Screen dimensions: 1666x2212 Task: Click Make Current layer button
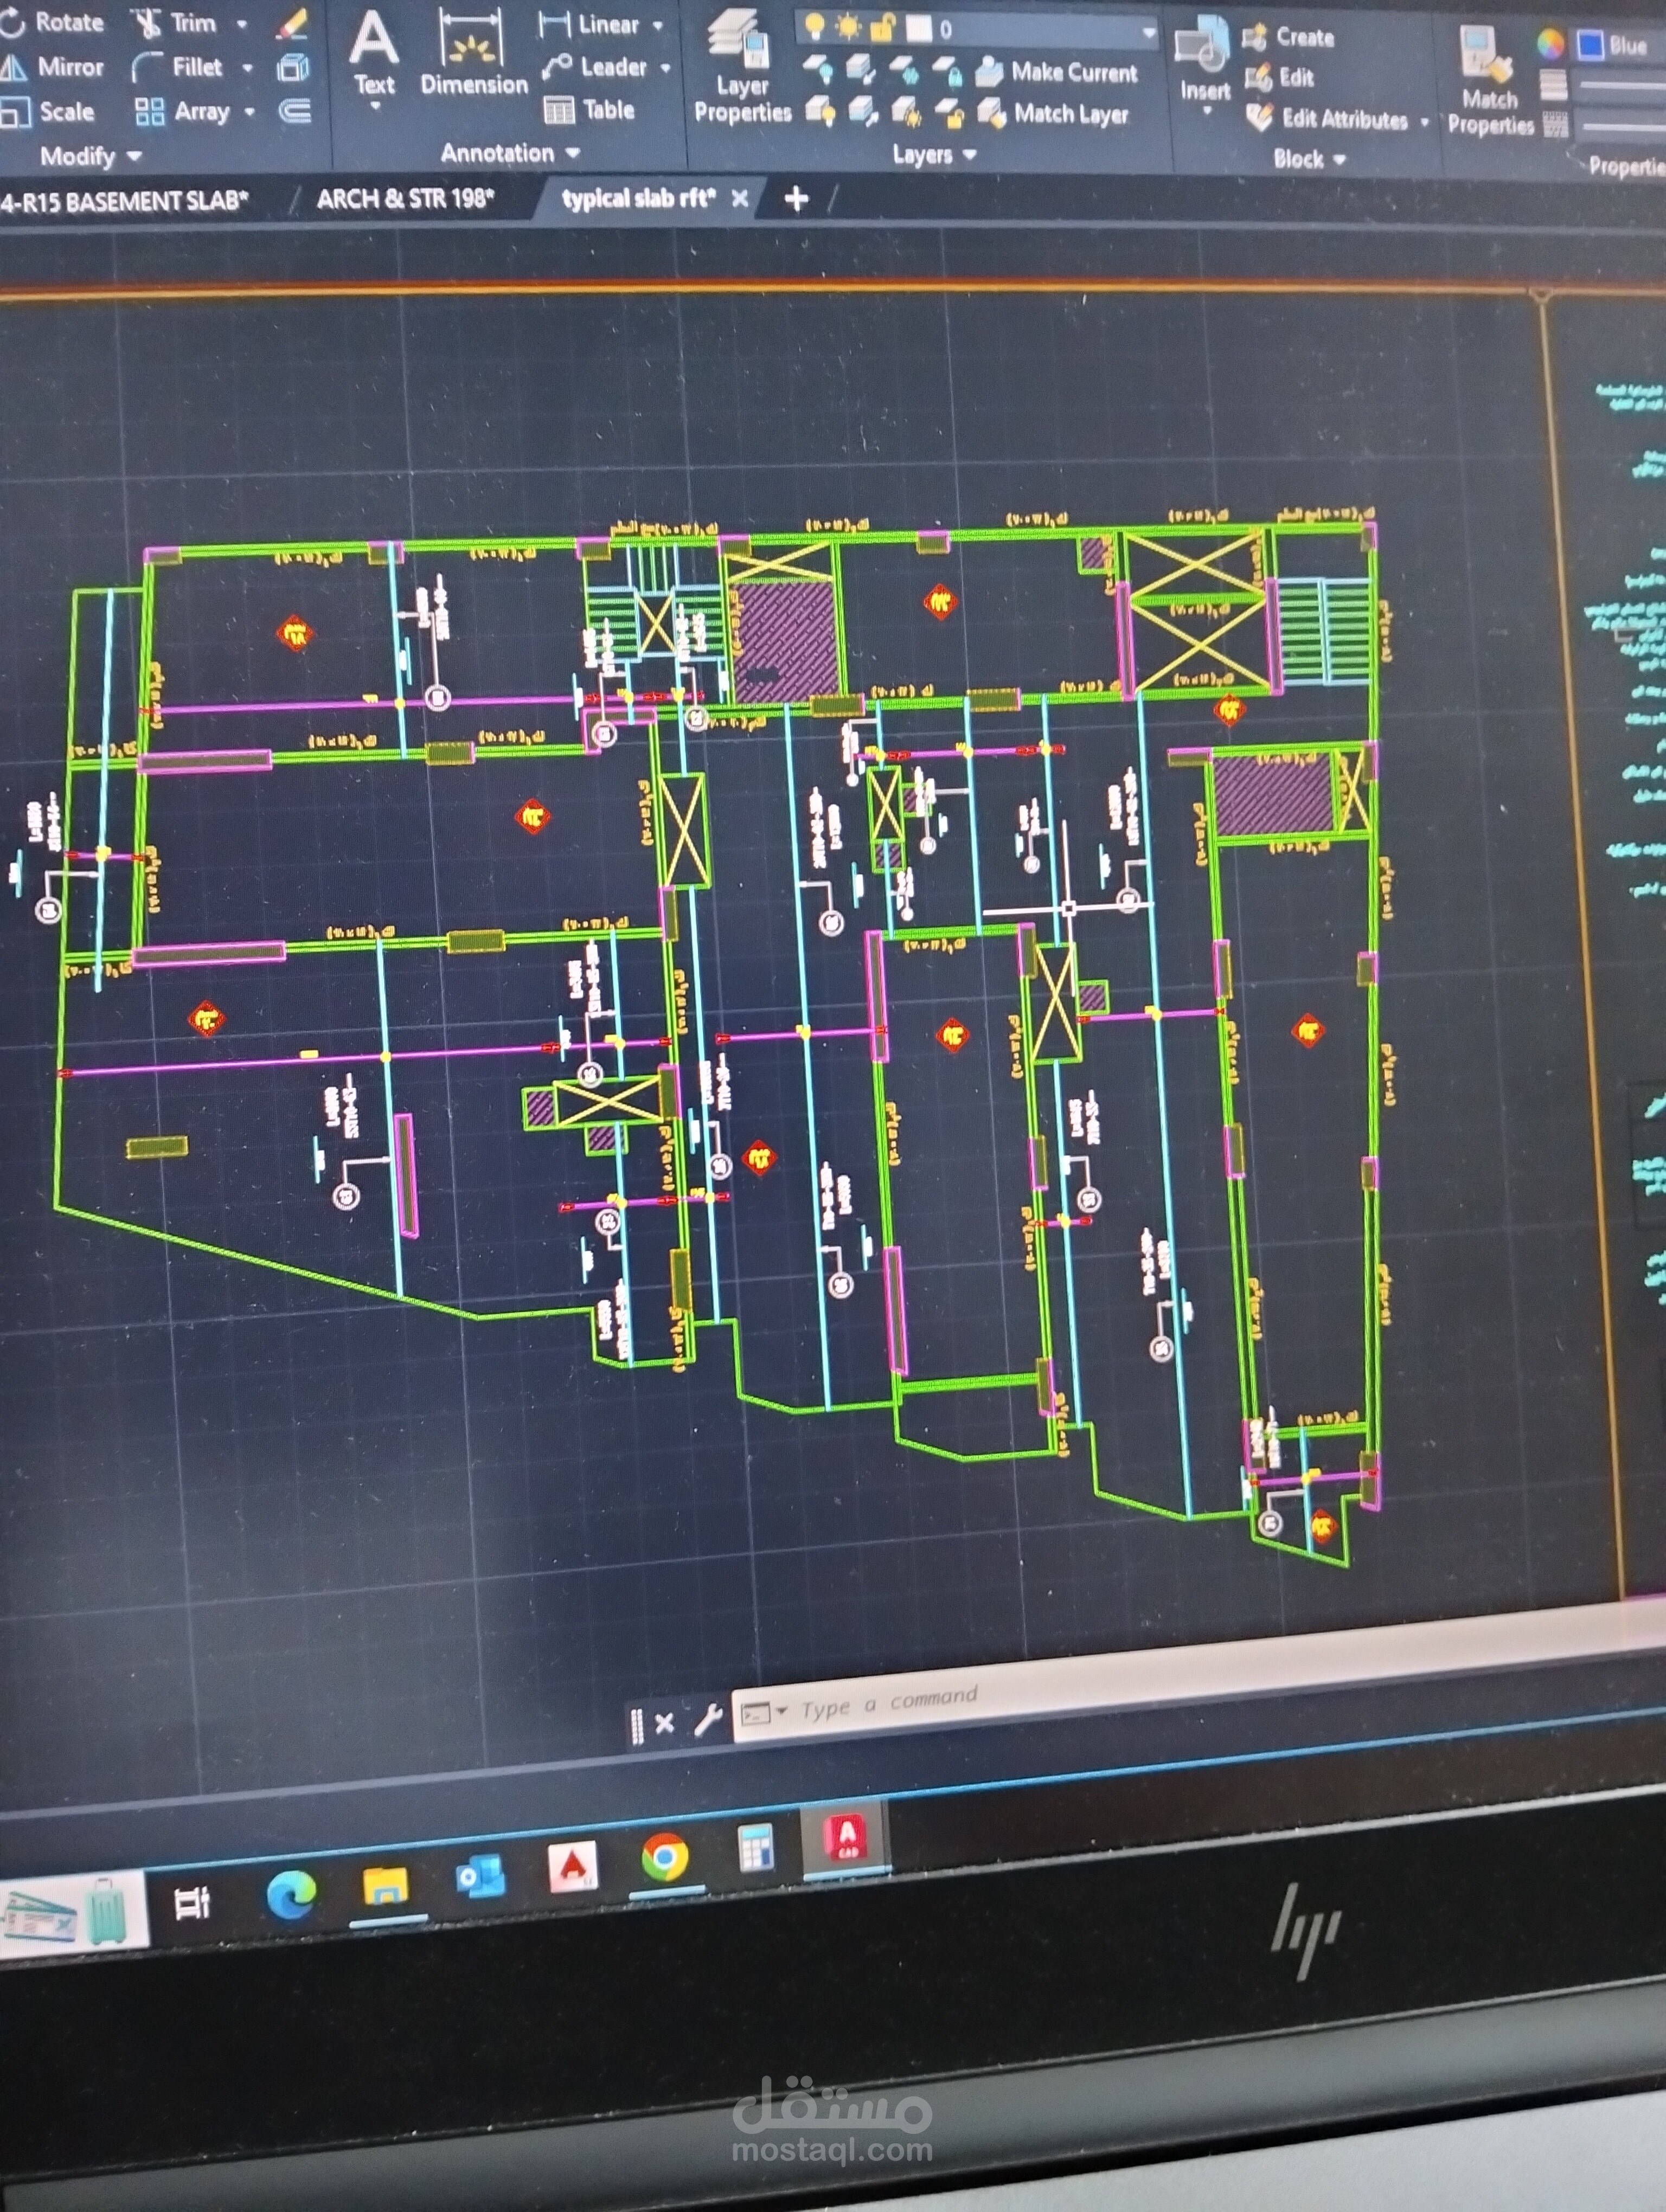(x=1057, y=72)
